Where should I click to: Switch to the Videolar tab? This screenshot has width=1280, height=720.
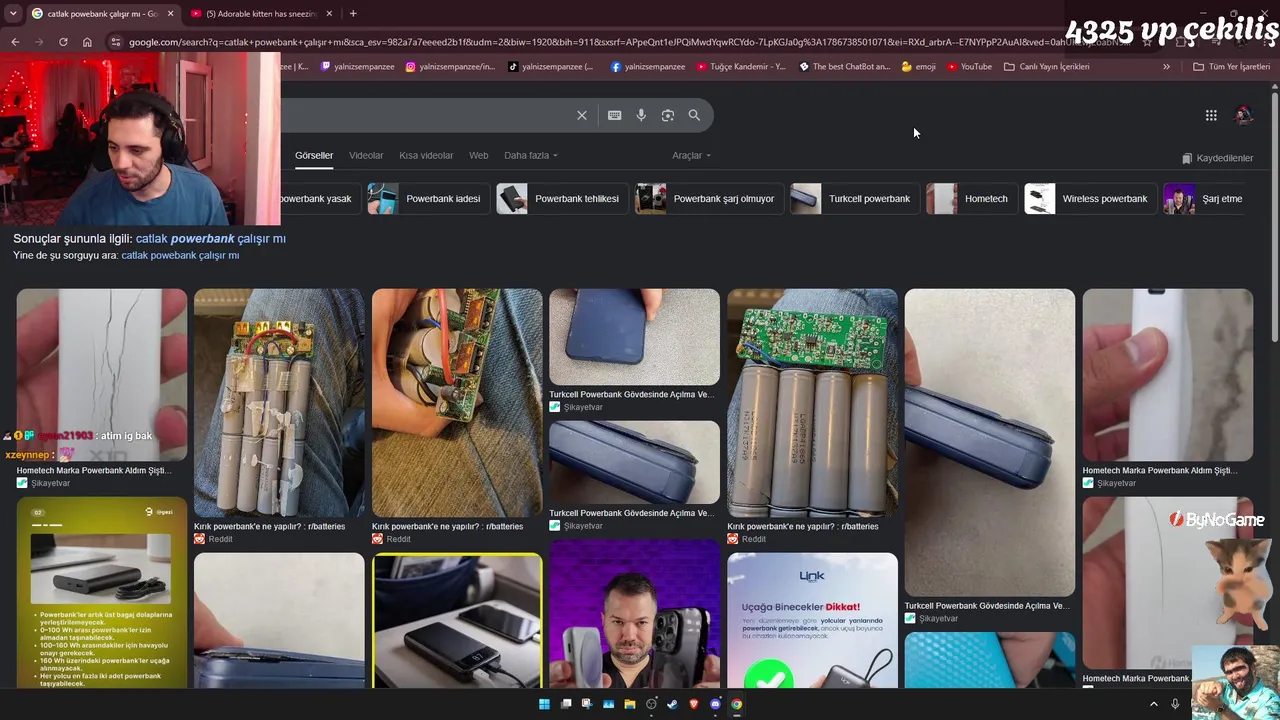point(366,155)
